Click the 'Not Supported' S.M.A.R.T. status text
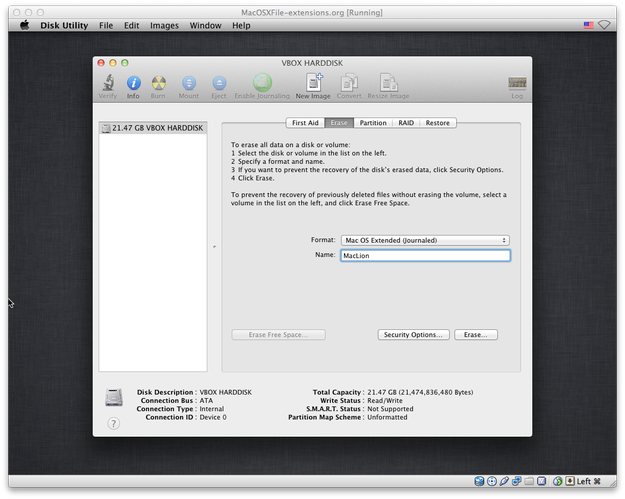 [390, 409]
